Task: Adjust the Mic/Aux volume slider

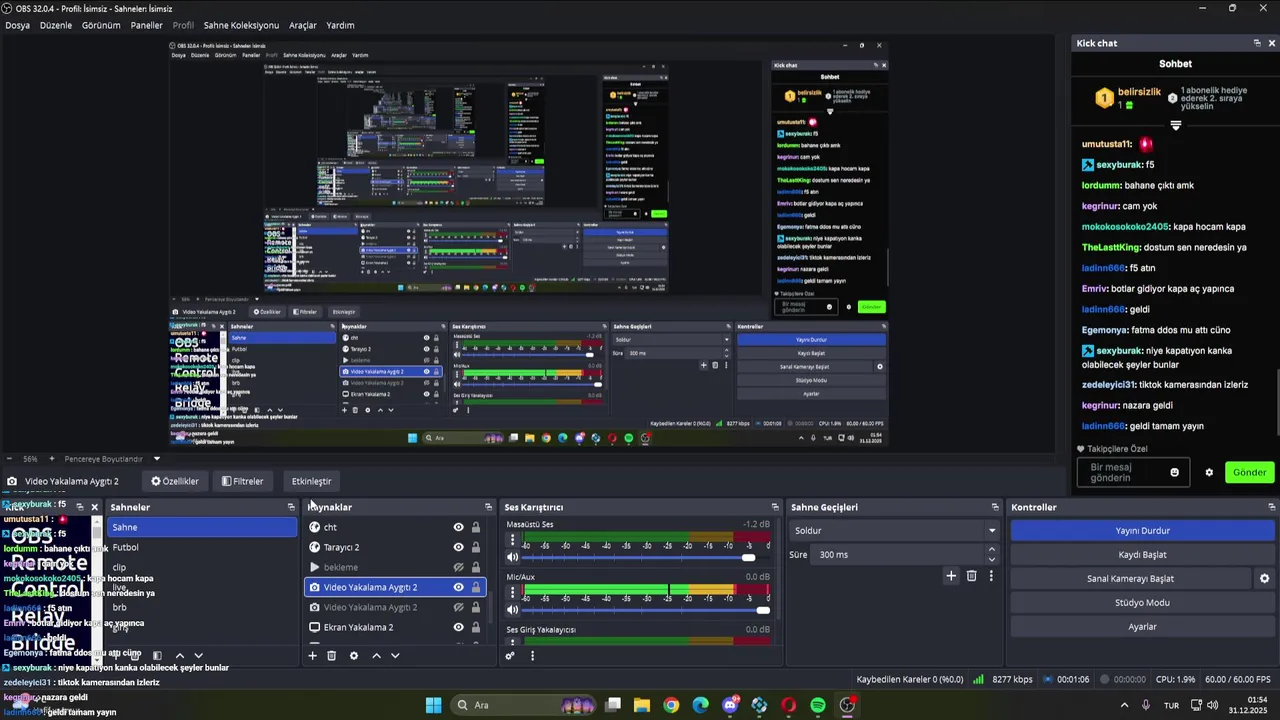Action: pyautogui.click(x=763, y=610)
